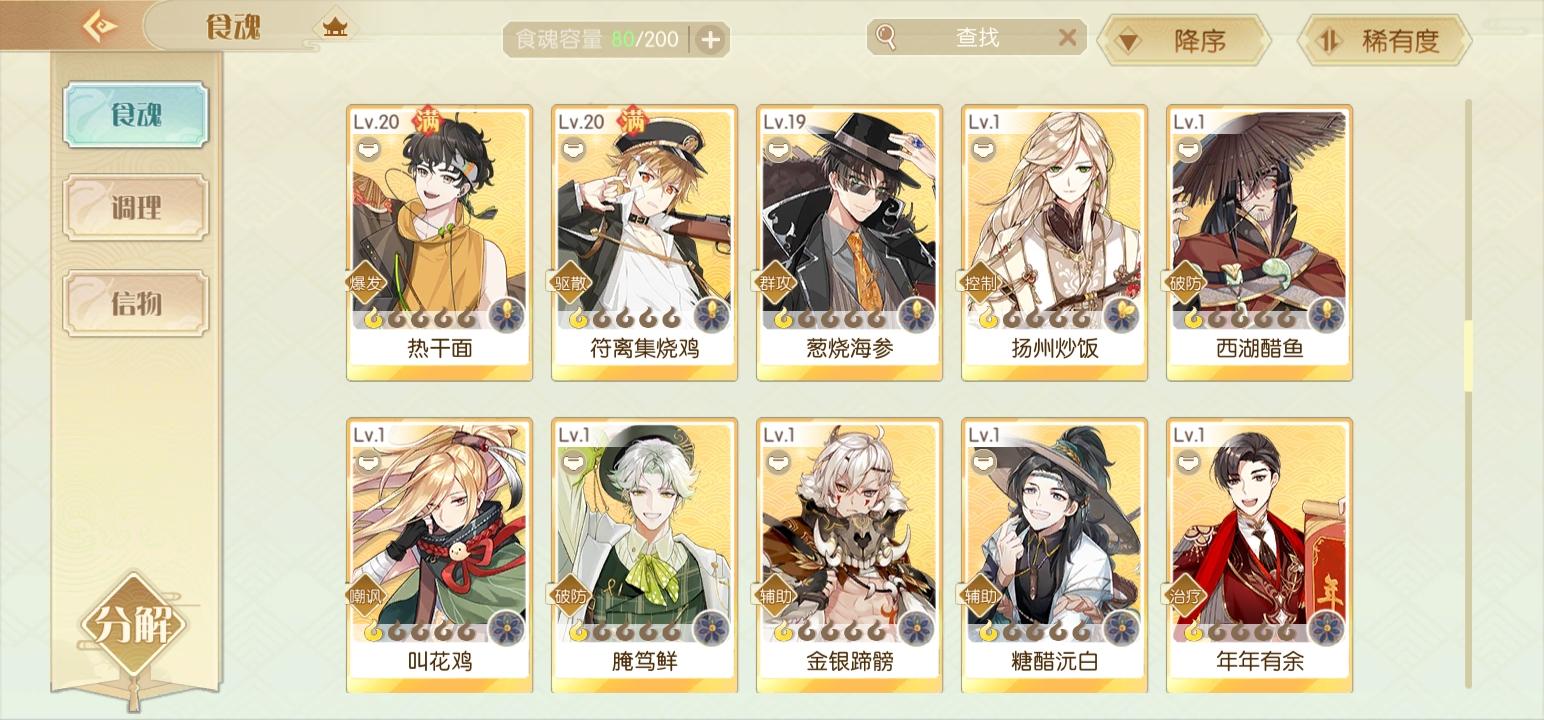Click the 嘲讽 role tag on 叫花鸡
1544x720 pixels.
coord(366,596)
